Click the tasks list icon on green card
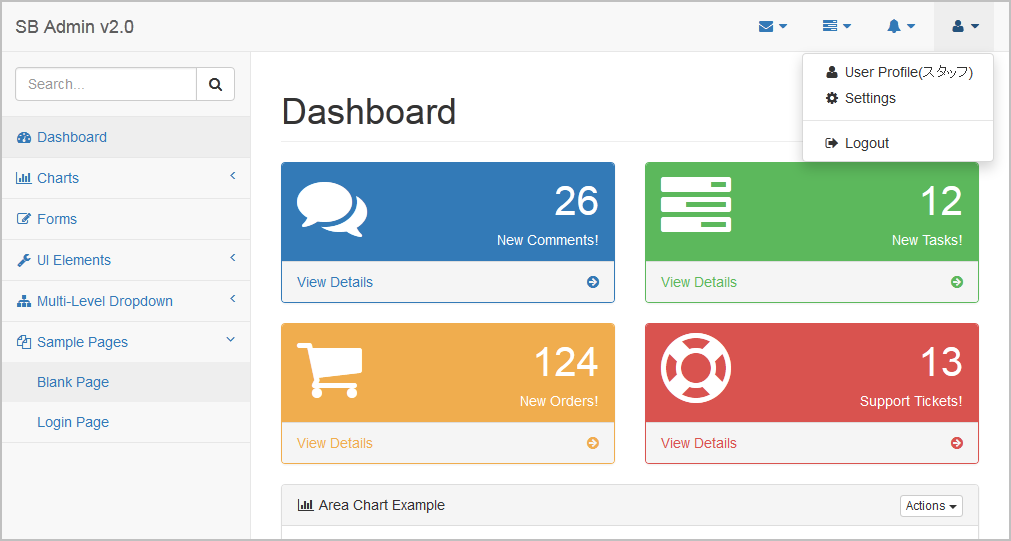The width and height of the screenshot is (1011, 541). coord(696,204)
